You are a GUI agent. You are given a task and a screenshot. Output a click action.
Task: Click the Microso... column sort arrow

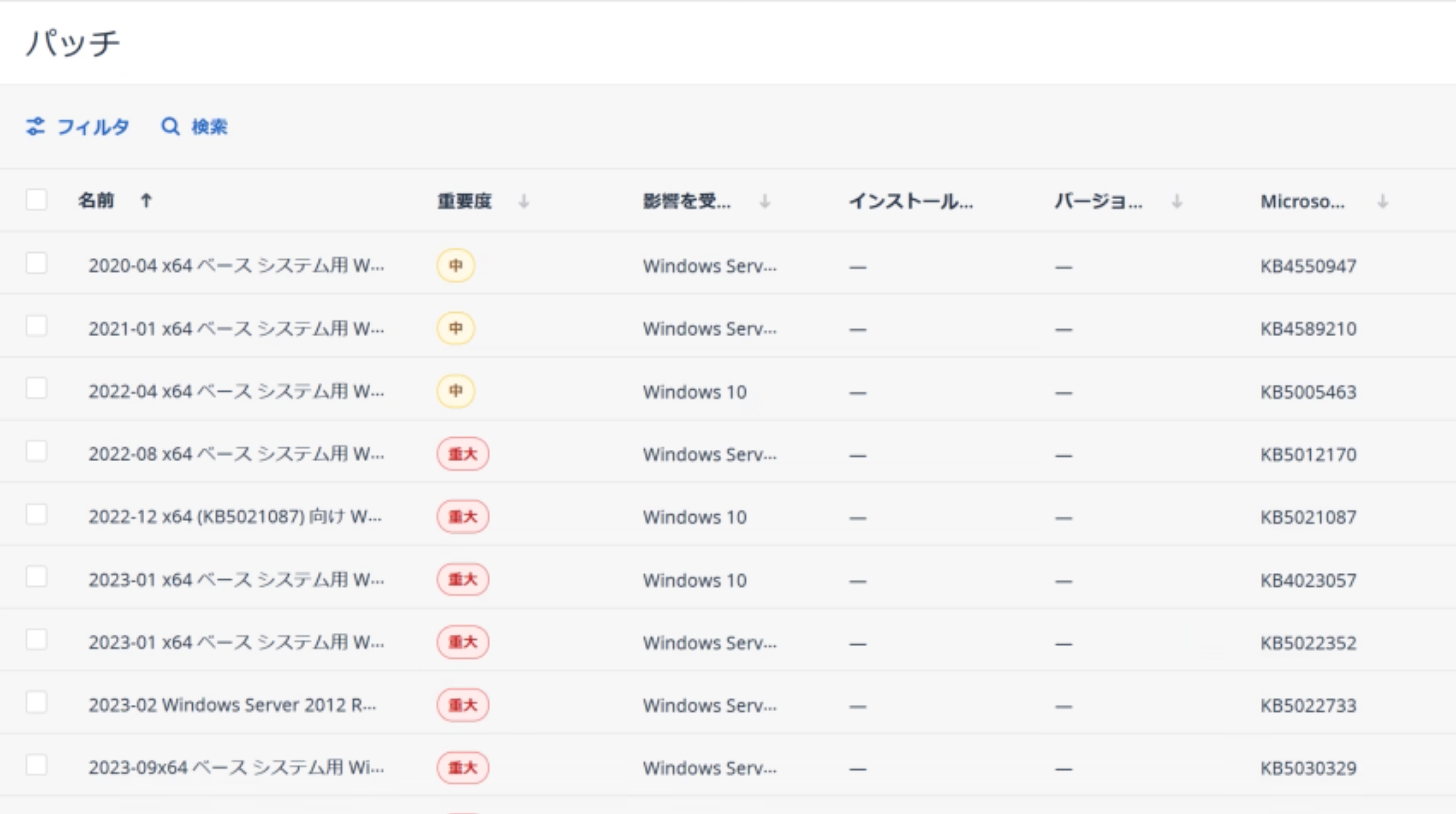(x=1382, y=201)
